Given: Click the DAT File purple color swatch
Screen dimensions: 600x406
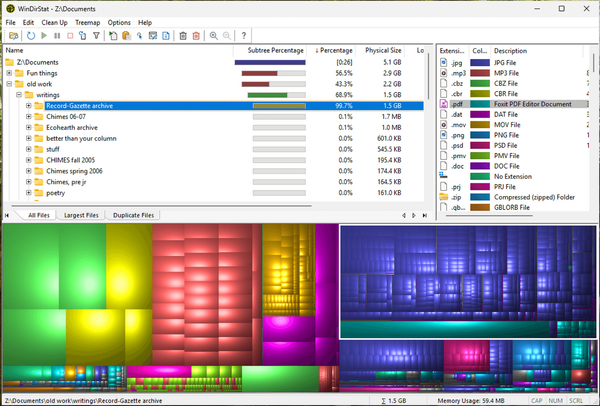Looking at the screenshot, I should click(480, 114).
